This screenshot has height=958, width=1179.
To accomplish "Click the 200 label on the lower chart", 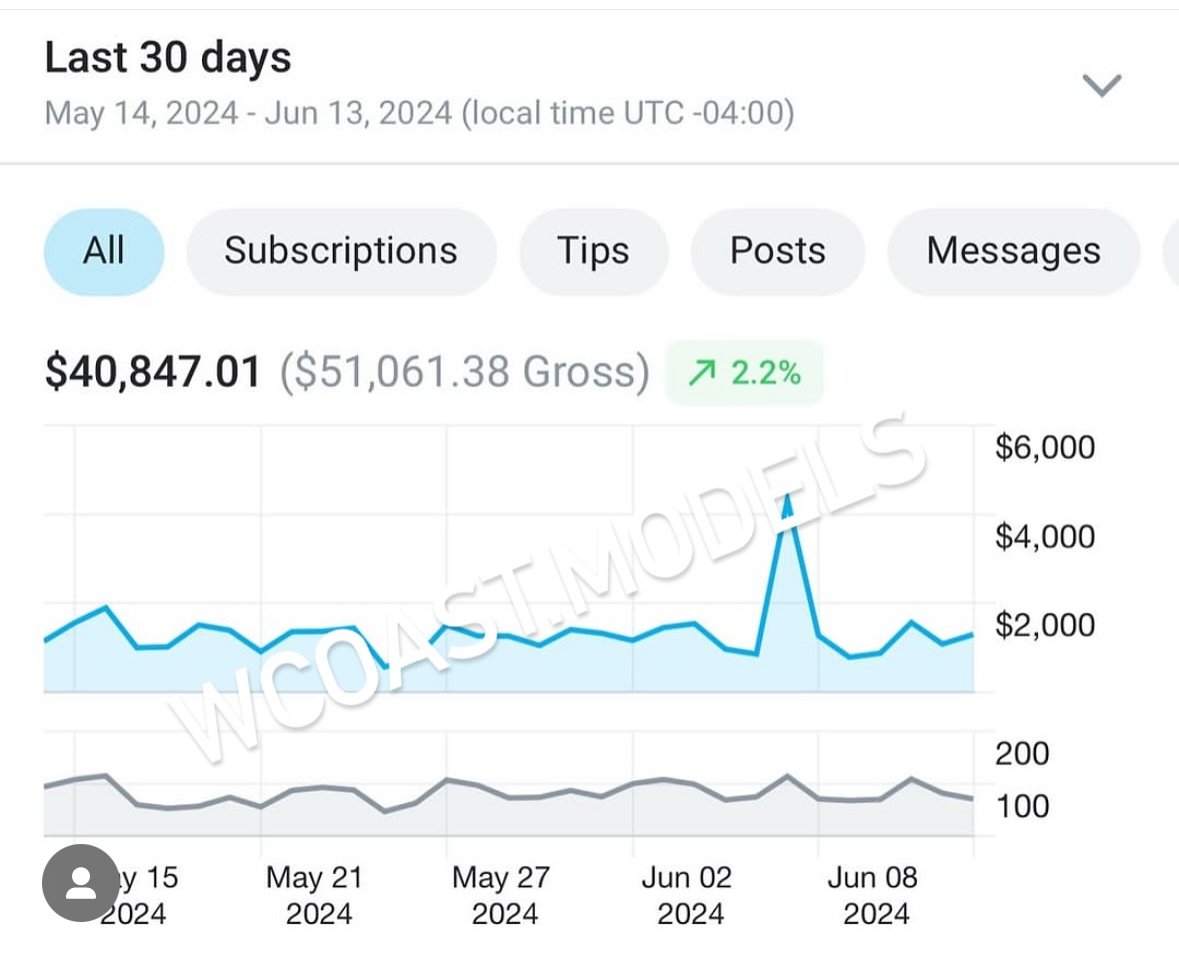I will click(1022, 753).
